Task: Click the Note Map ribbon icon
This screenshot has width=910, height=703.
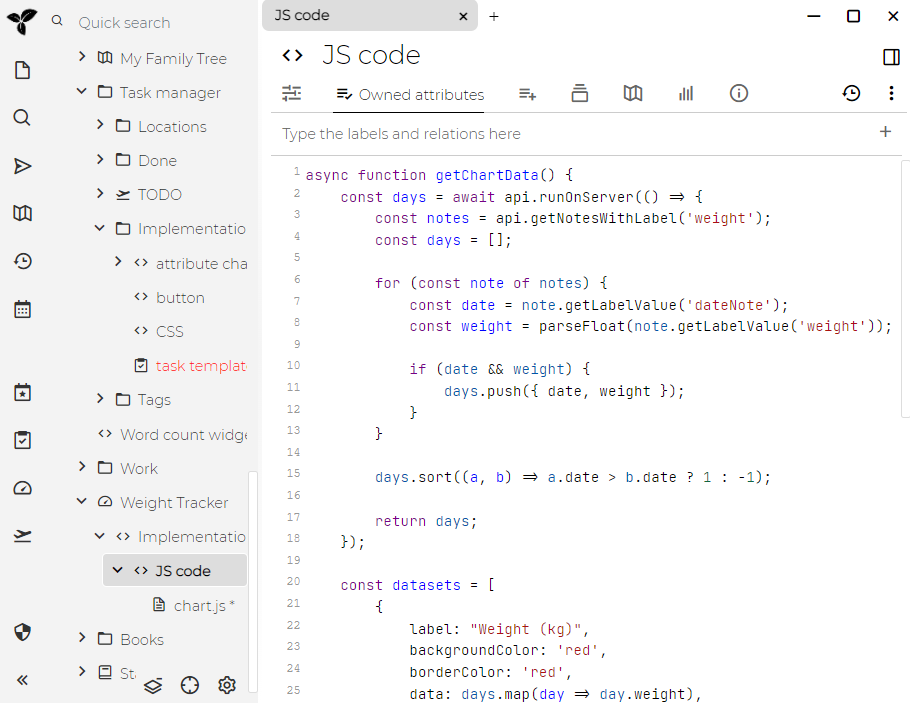Action: (633, 93)
